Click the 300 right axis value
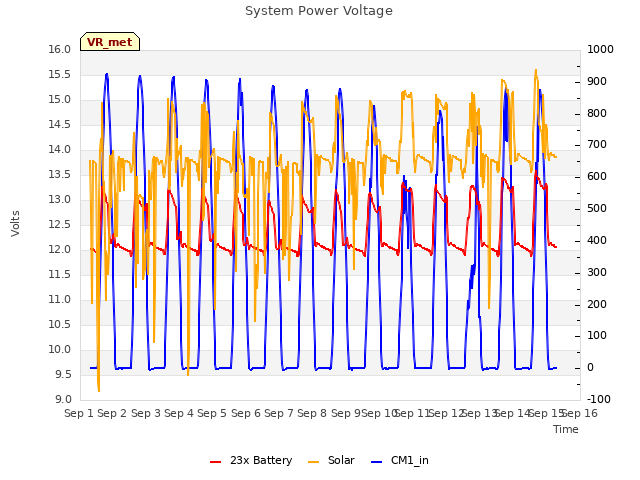 [x=597, y=273]
